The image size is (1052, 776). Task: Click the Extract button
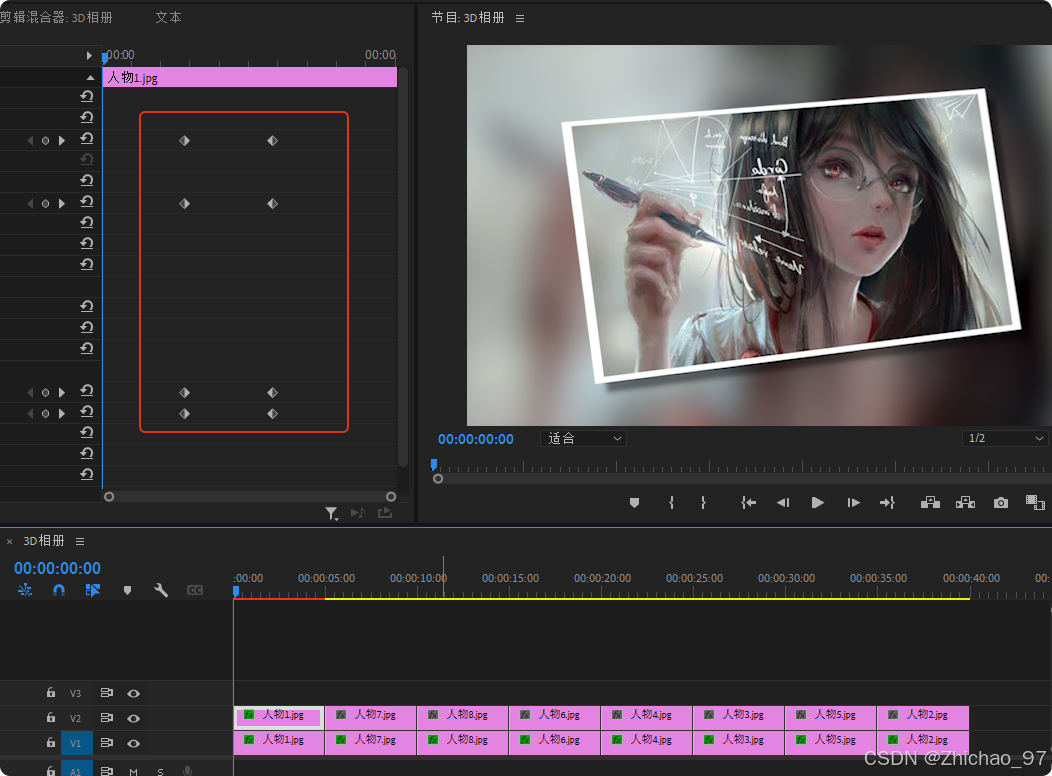click(x=965, y=502)
